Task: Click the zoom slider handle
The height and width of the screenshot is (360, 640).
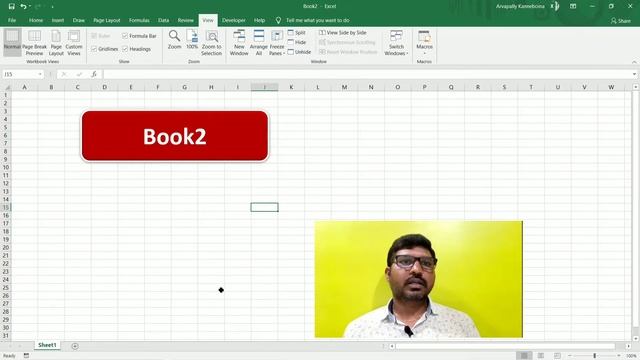Action: [x=594, y=356]
